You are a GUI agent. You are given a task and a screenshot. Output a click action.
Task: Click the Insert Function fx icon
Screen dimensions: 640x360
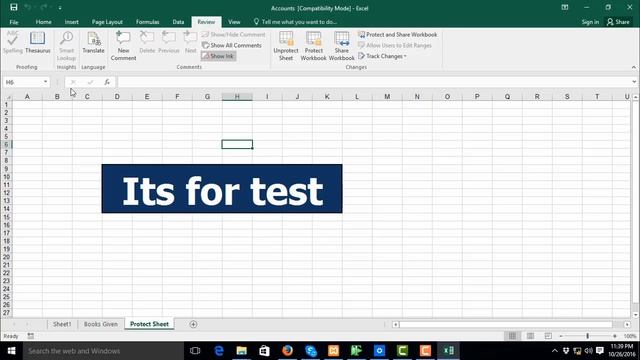click(x=107, y=82)
